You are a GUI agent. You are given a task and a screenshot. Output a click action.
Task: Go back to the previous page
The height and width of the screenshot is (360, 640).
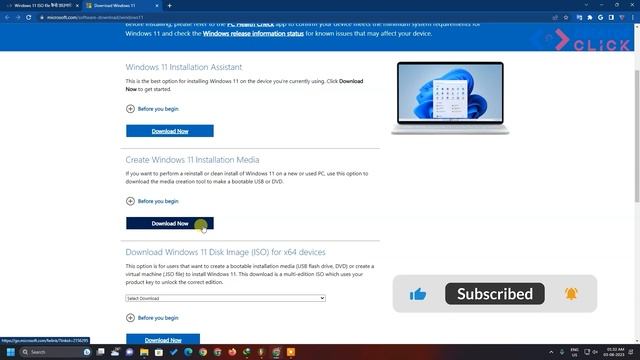pyautogui.click(x=7, y=18)
